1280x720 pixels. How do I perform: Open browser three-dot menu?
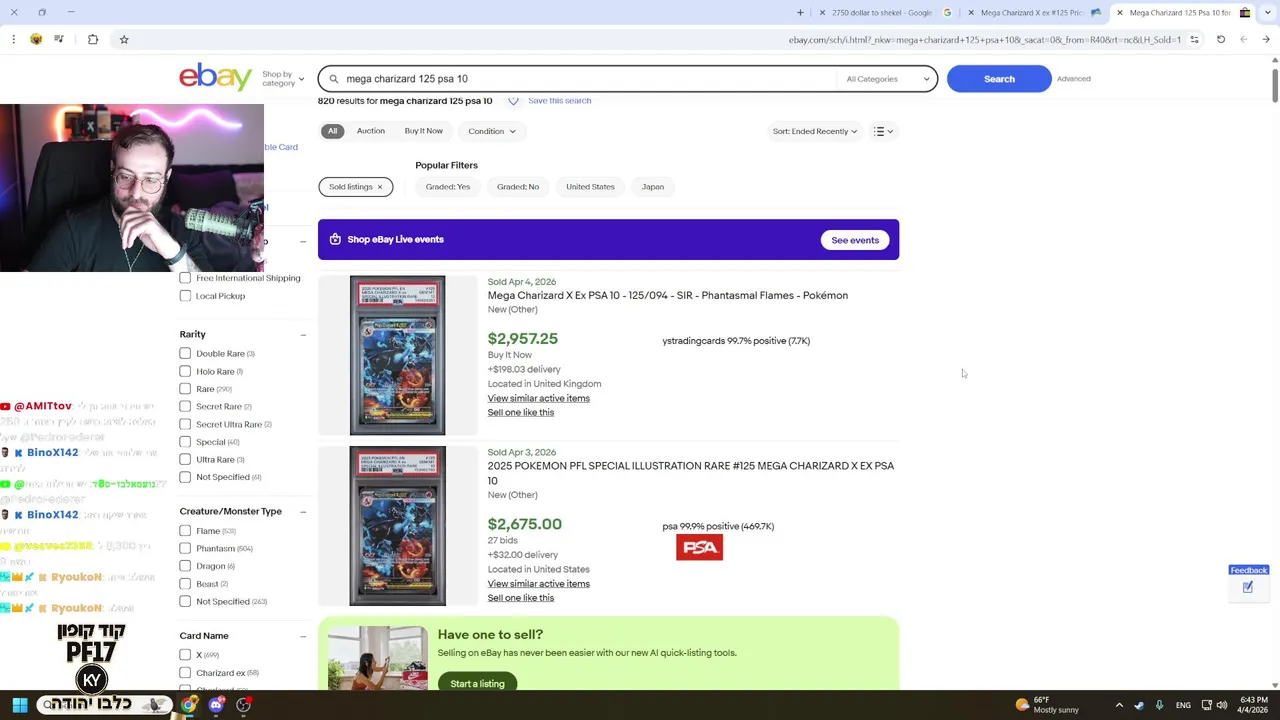coord(13,39)
